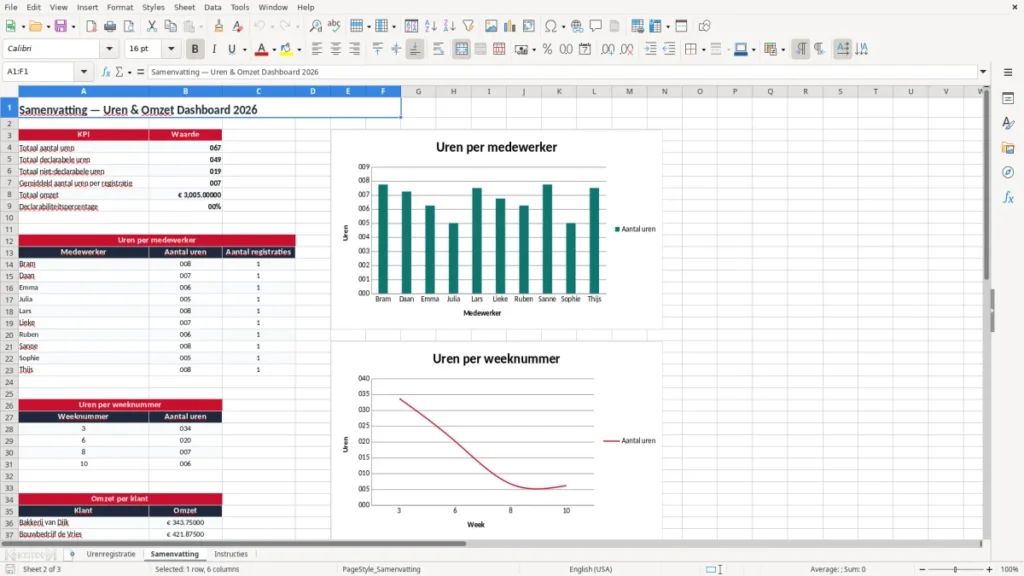Screen dimensions: 1024x576
Task: Open the Format menu
Action: tap(120, 7)
